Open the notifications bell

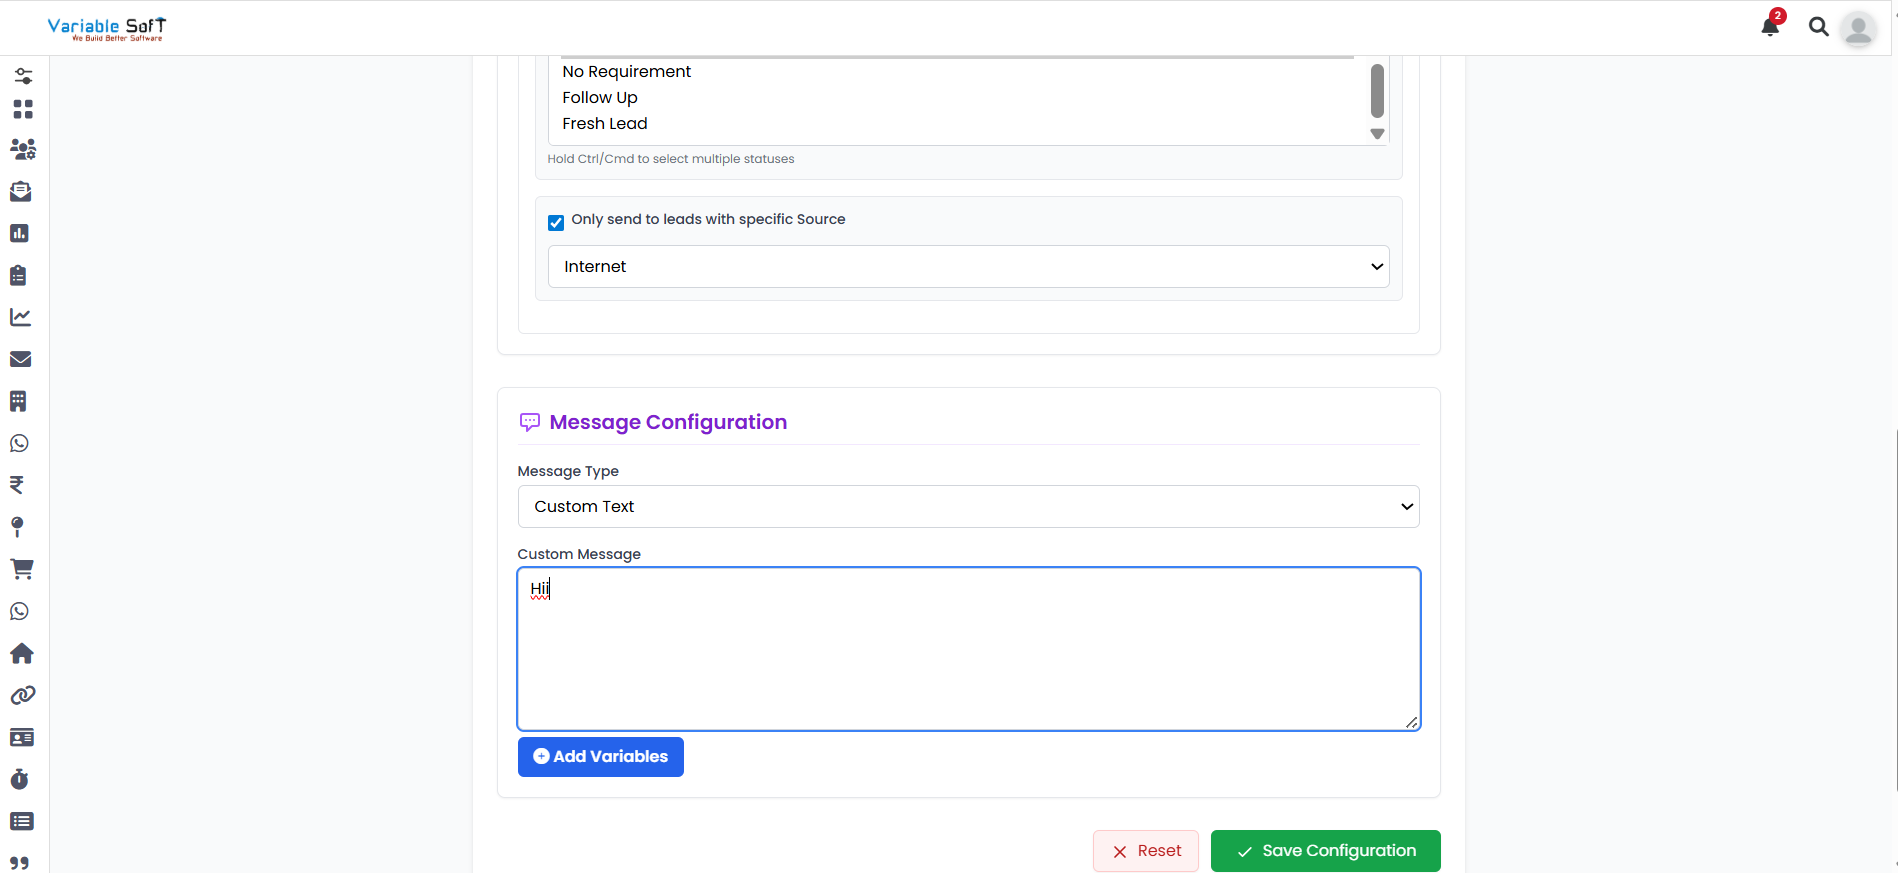(1770, 27)
